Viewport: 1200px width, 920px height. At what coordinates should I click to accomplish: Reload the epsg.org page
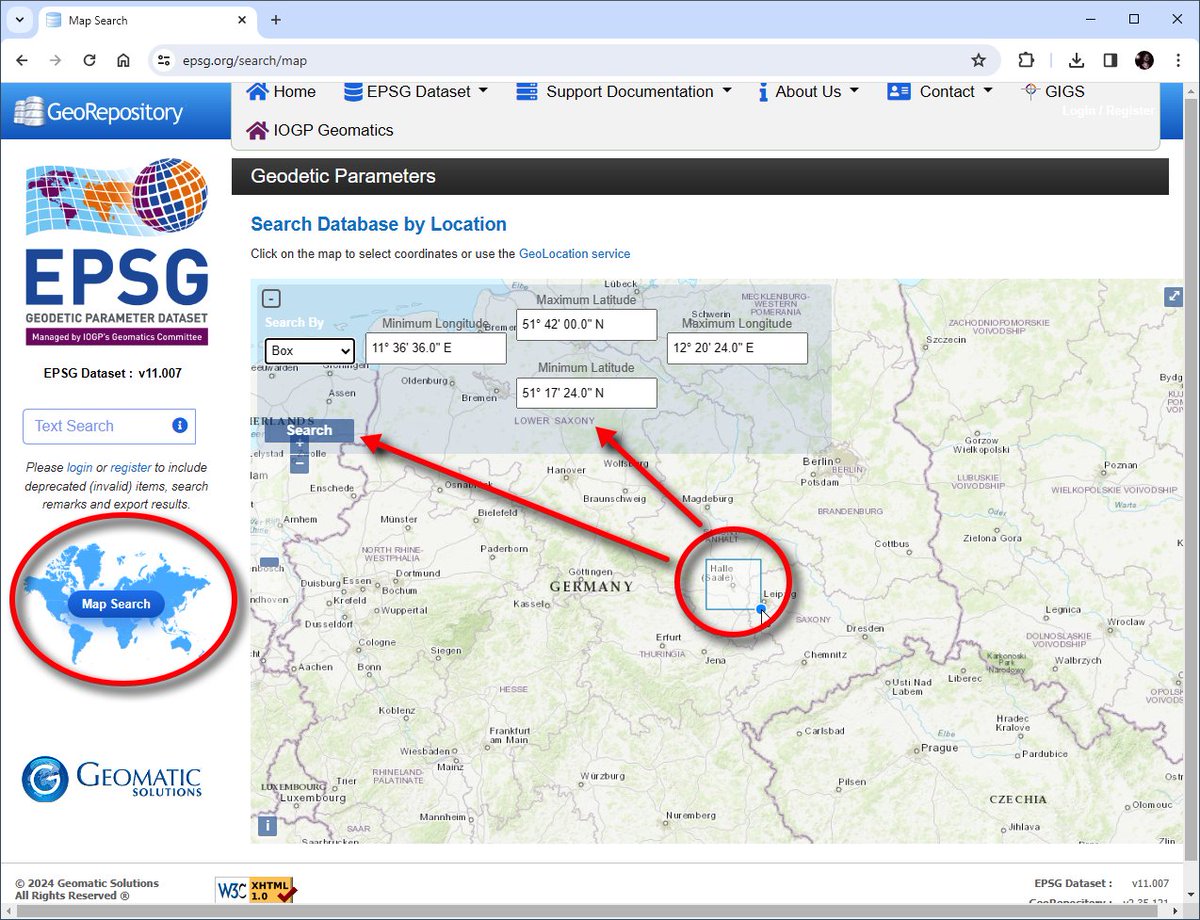click(x=89, y=60)
